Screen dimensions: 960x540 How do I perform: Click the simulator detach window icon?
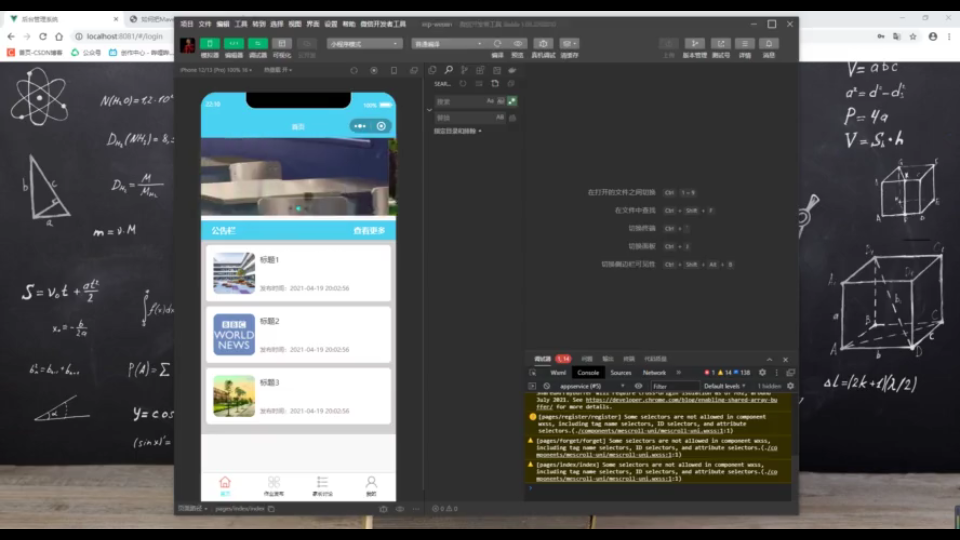point(414,70)
